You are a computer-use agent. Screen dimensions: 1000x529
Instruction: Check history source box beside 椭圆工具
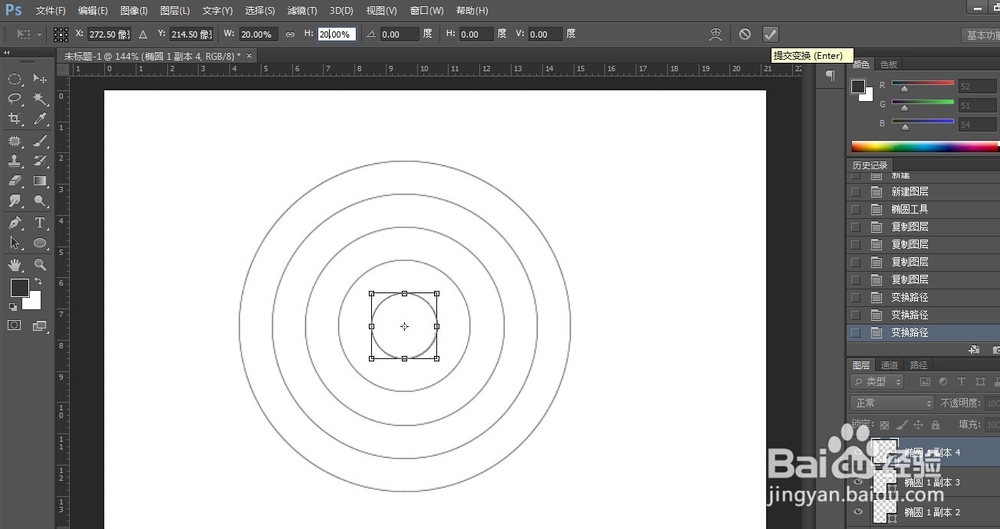[x=856, y=209]
